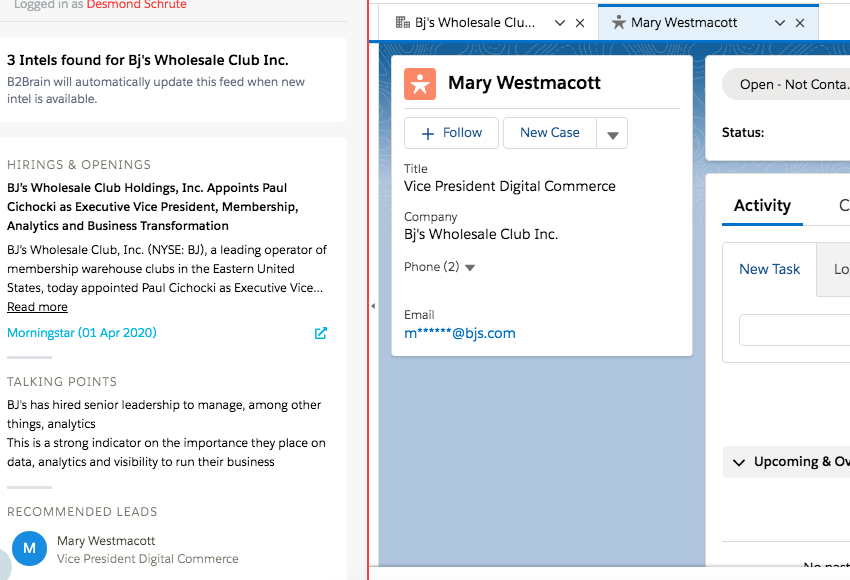The width and height of the screenshot is (850, 580).
Task: Click the Desmond Schrute user name
Action: point(137,5)
